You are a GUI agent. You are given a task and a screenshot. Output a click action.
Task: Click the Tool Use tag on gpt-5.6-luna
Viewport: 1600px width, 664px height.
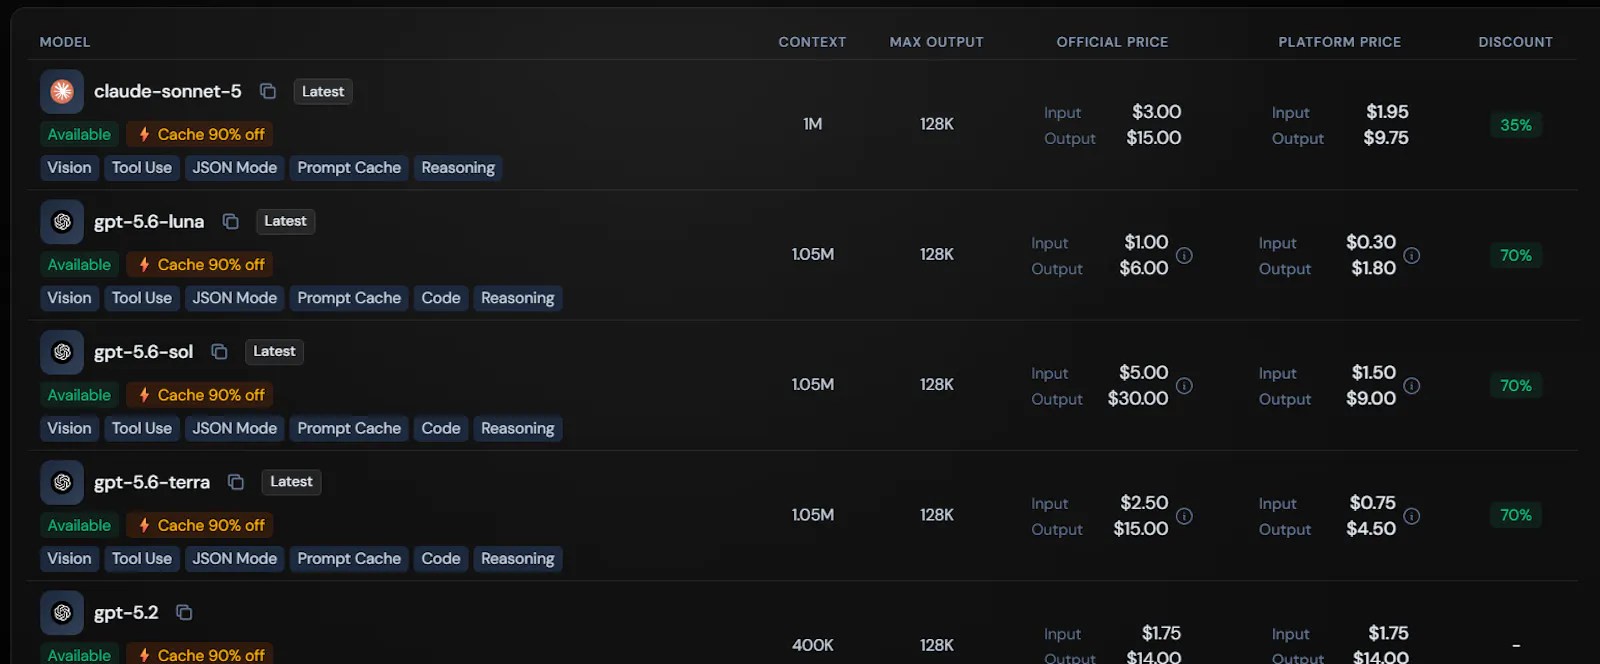point(142,298)
